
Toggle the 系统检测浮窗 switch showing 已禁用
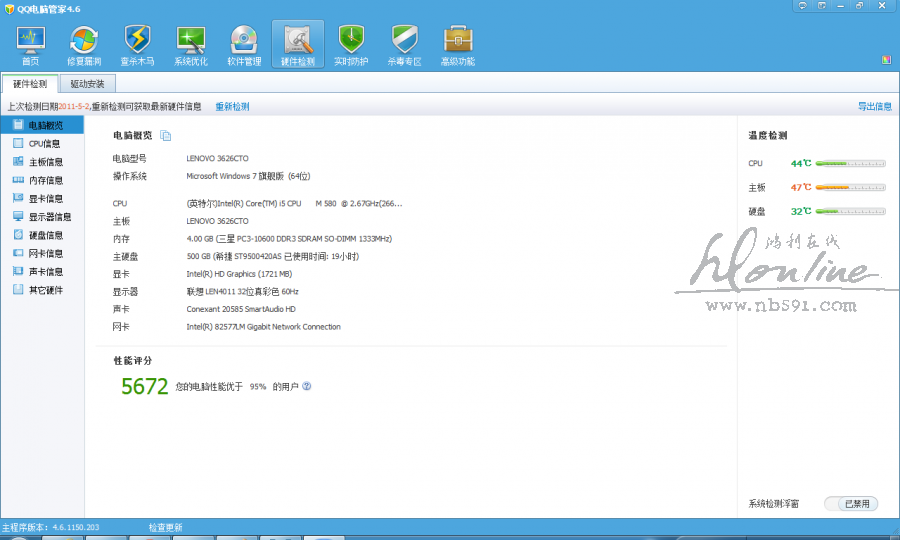851,504
